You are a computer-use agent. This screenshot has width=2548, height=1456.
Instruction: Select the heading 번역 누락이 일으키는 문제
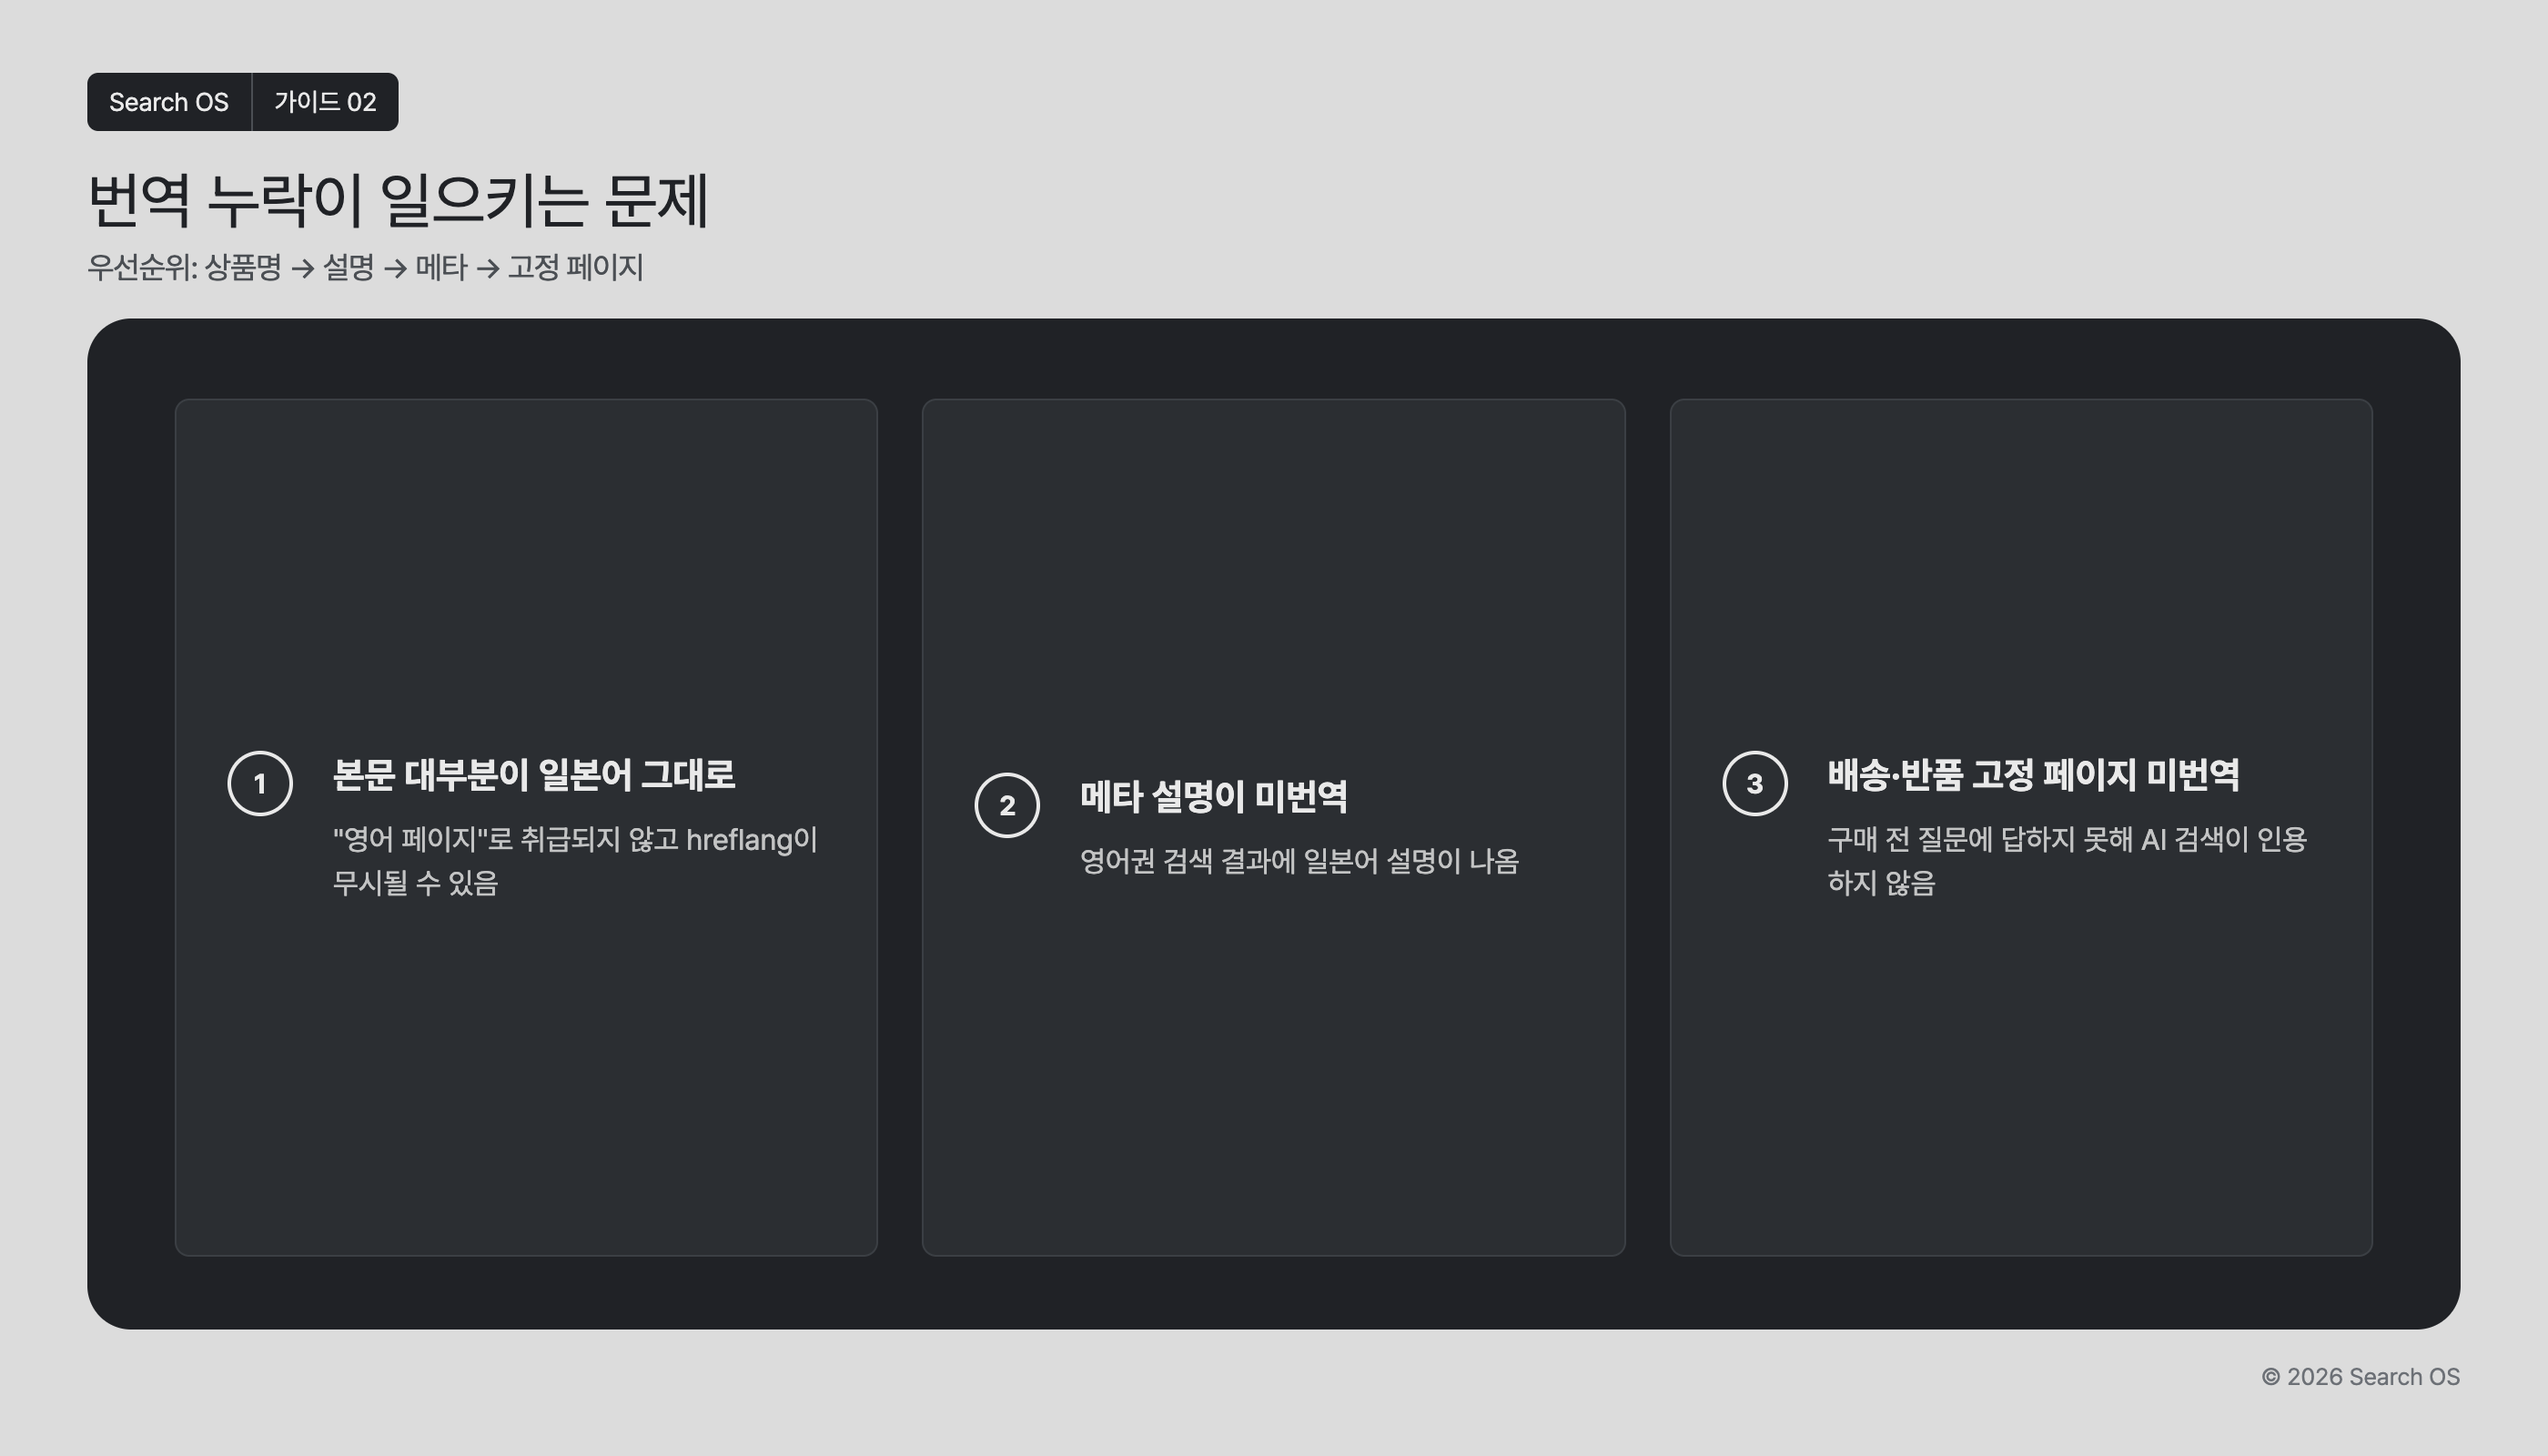398,200
